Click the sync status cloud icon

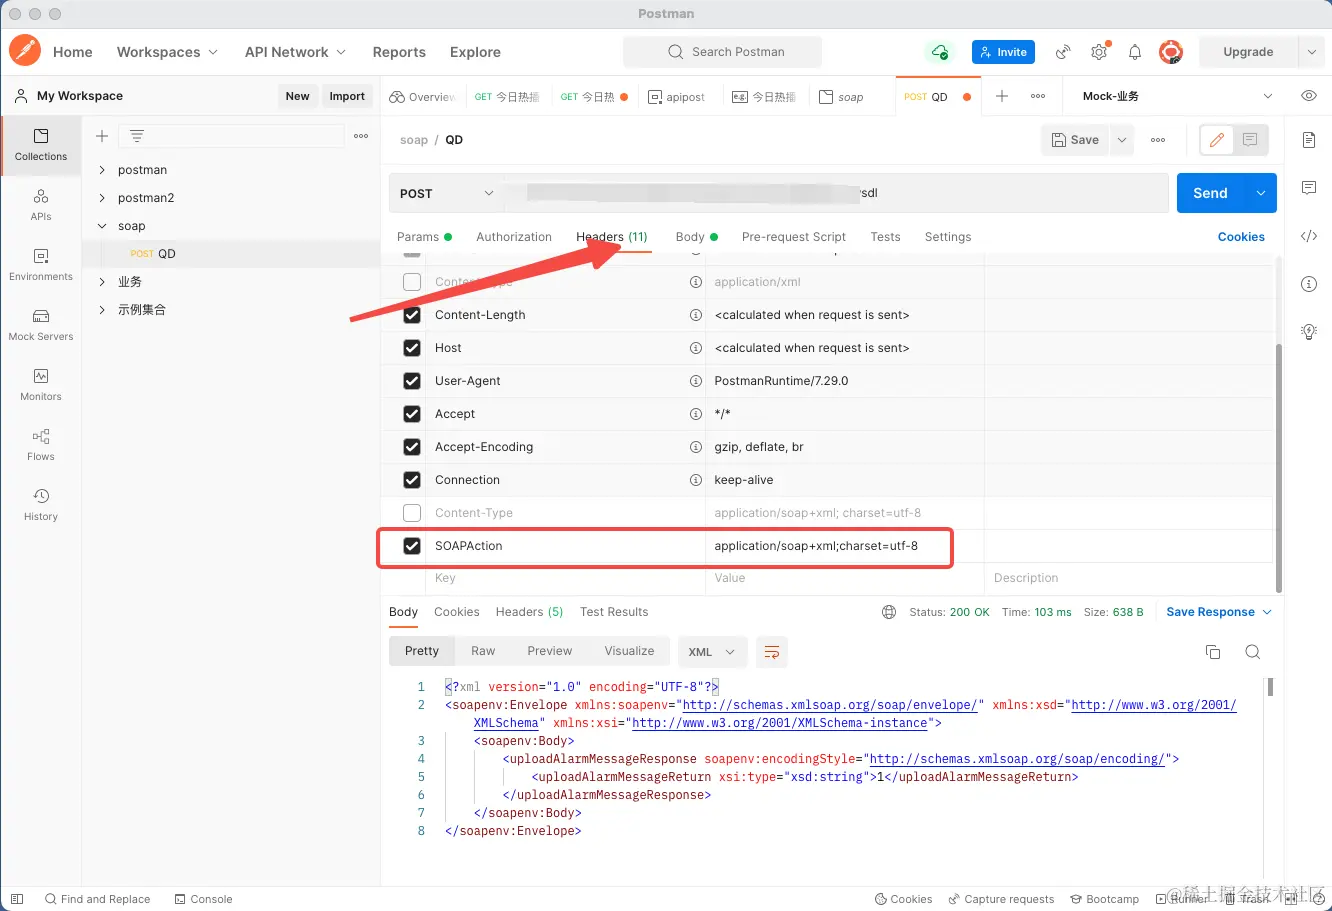(939, 52)
